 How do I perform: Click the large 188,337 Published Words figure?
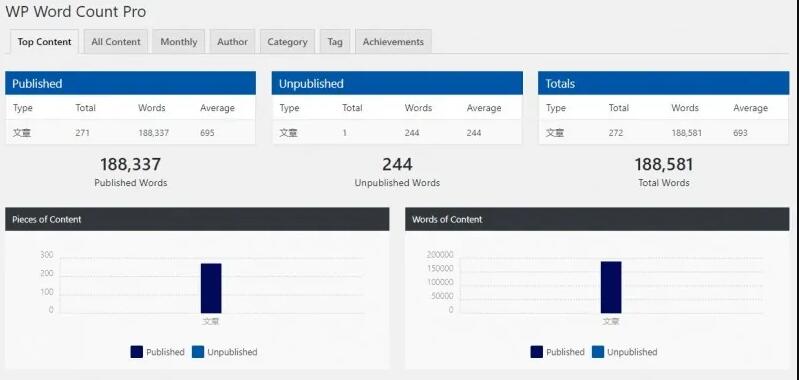pyautogui.click(x=130, y=165)
